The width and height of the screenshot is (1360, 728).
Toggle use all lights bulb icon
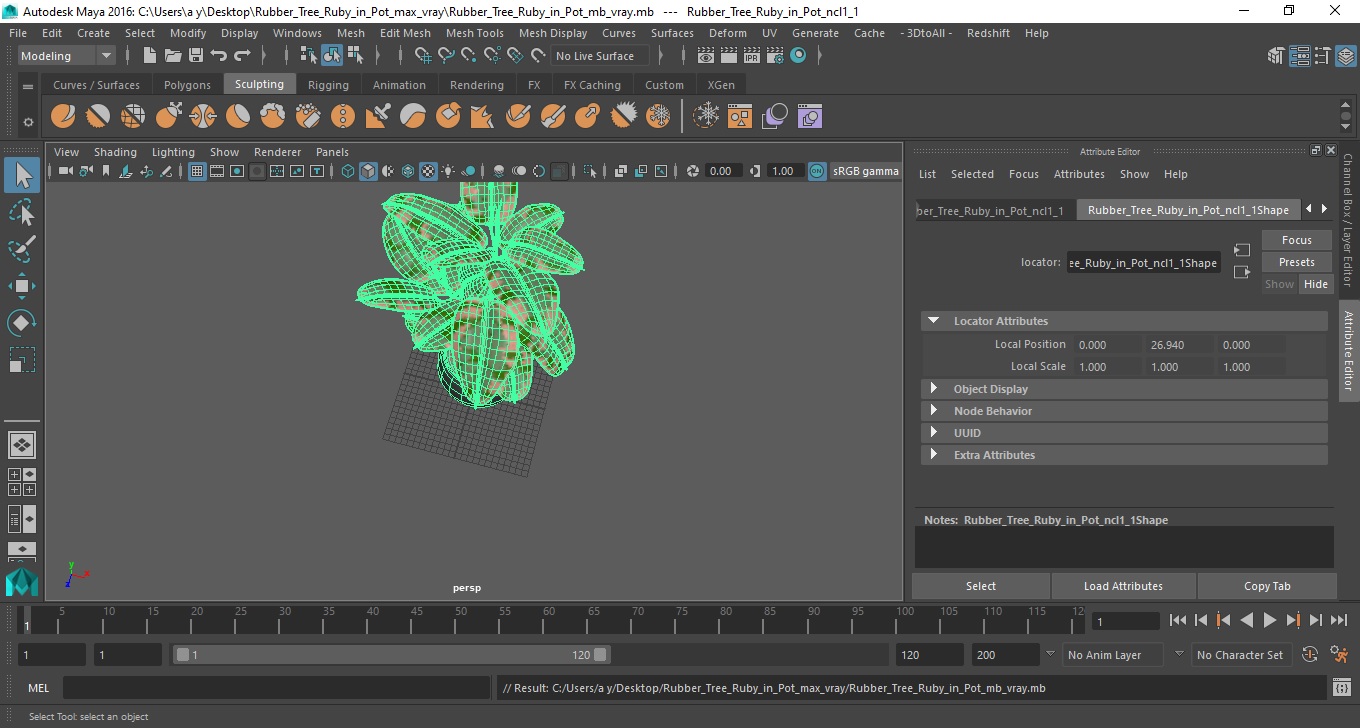tap(448, 171)
